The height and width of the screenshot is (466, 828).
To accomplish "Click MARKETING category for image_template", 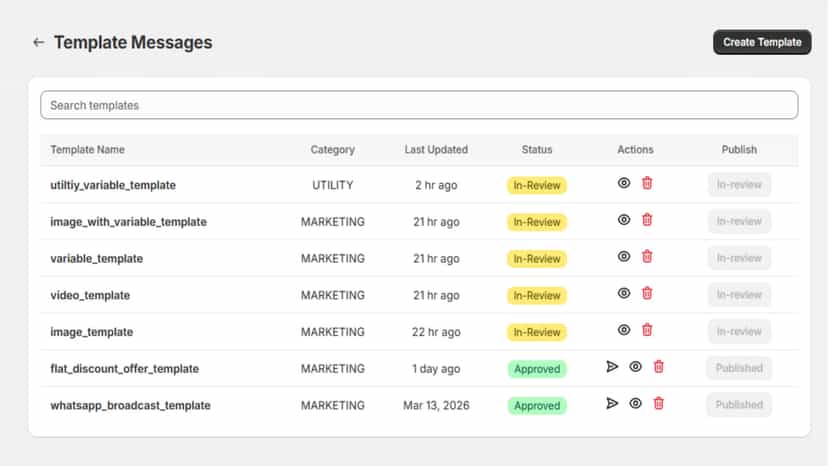I will [333, 332].
